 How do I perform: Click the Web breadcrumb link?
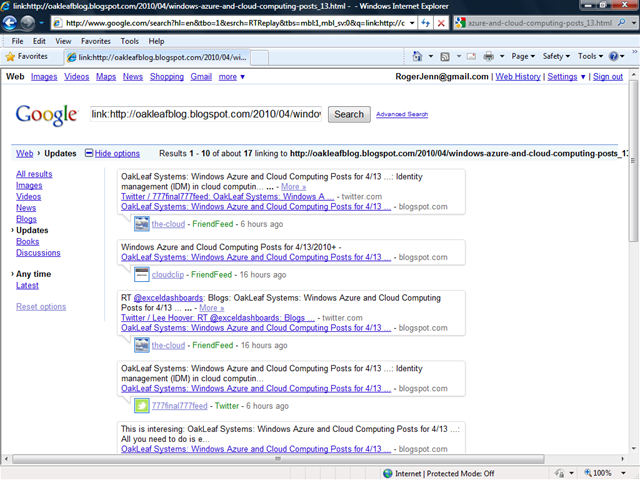24,153
